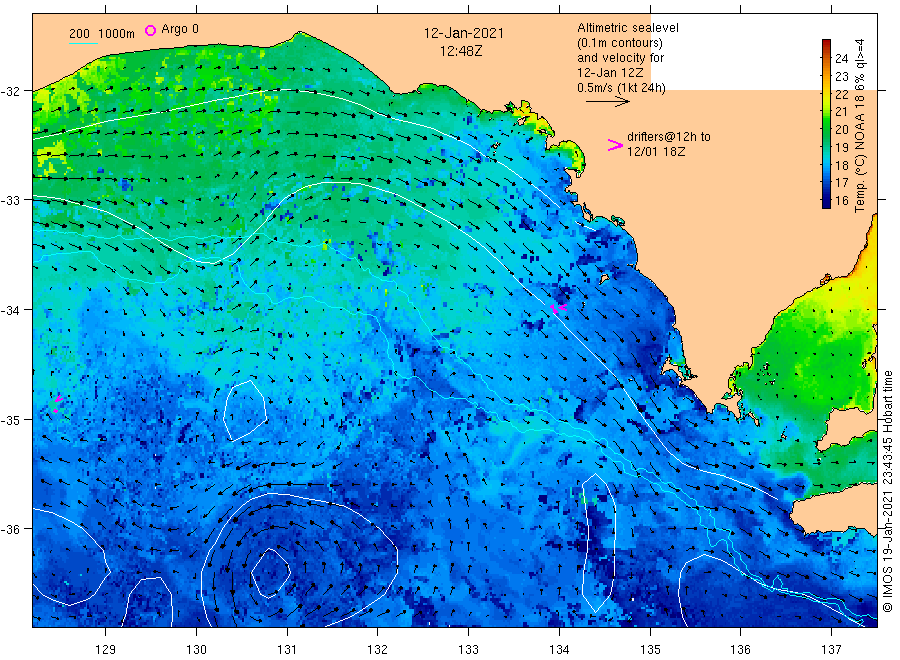The width and height of the screenshot is (900, 660).
Task: Click the '1000m' depth legend label
Action: [x=116, y=33]
